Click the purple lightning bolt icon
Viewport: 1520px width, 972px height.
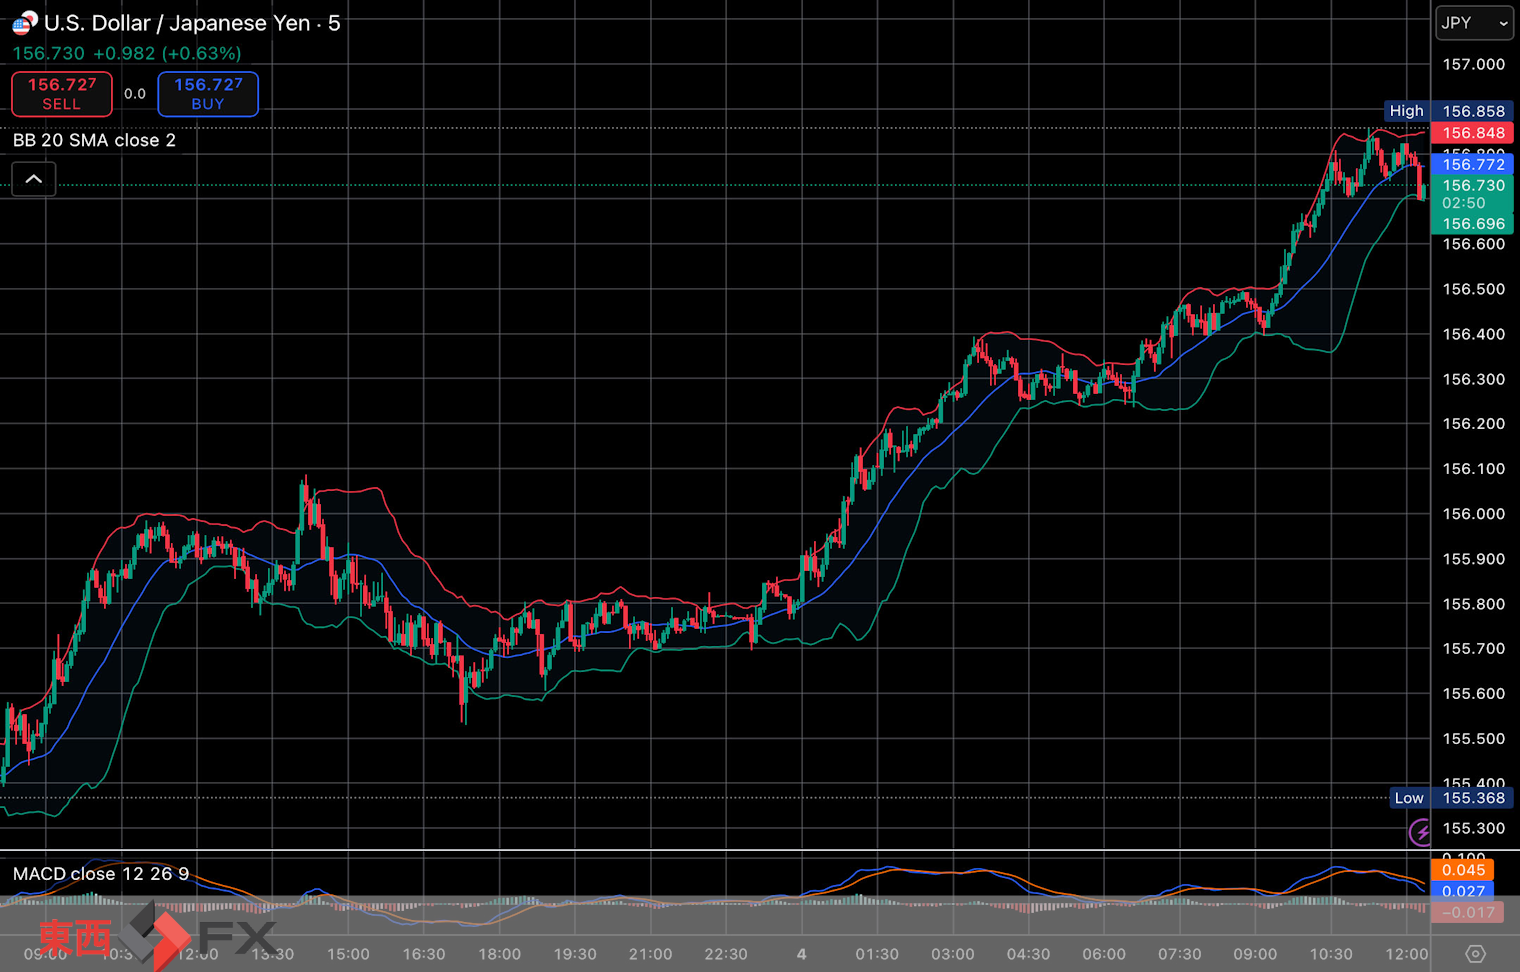[x=1420, y=832]
